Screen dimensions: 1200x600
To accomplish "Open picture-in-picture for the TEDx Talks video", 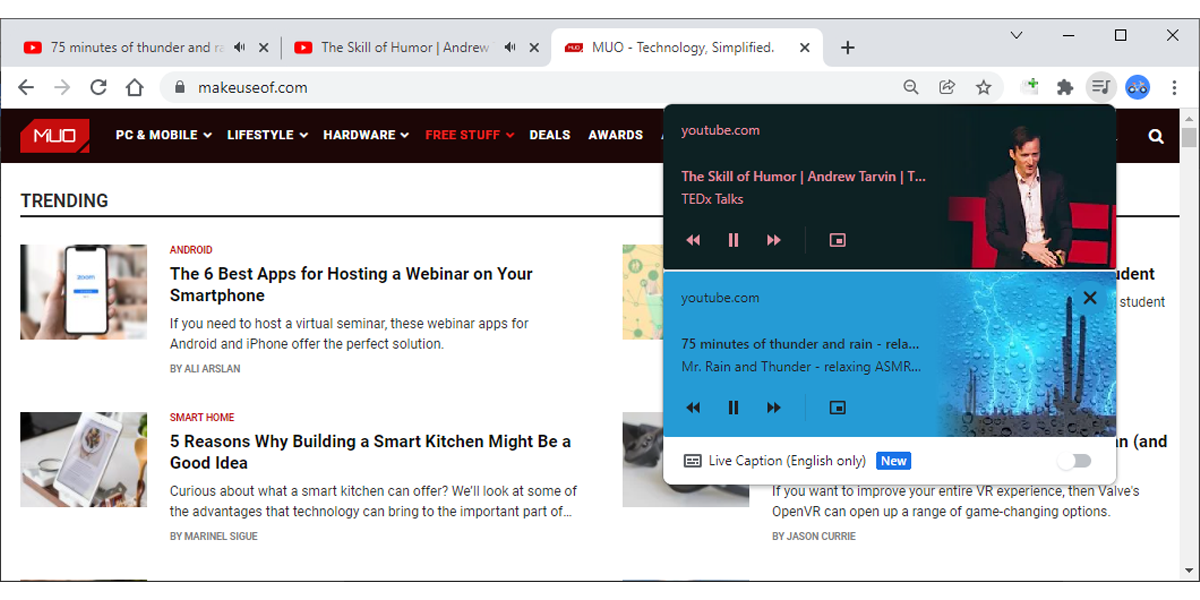I will coord(837,240).
